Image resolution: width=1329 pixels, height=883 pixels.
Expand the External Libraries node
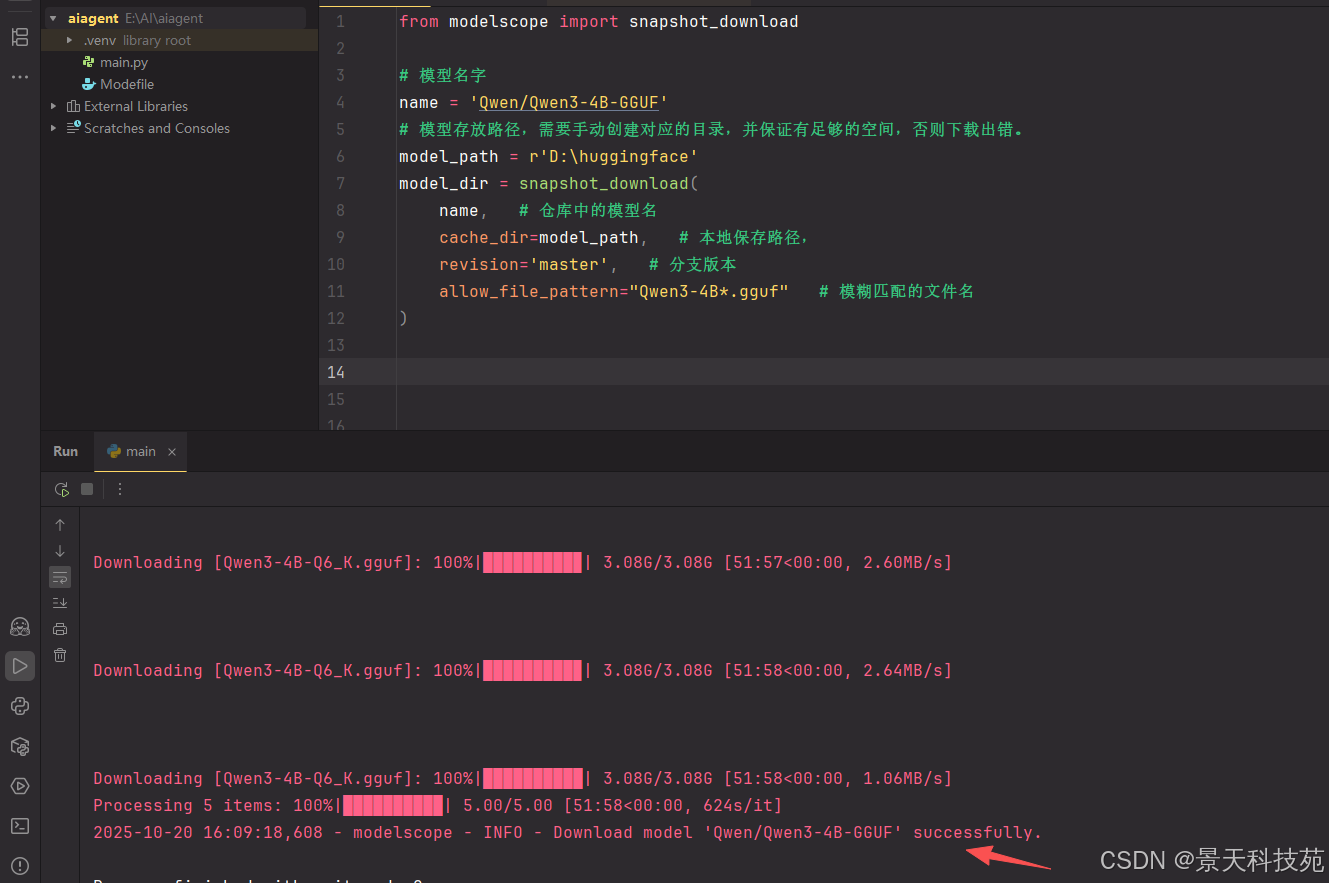click(53, 106)
